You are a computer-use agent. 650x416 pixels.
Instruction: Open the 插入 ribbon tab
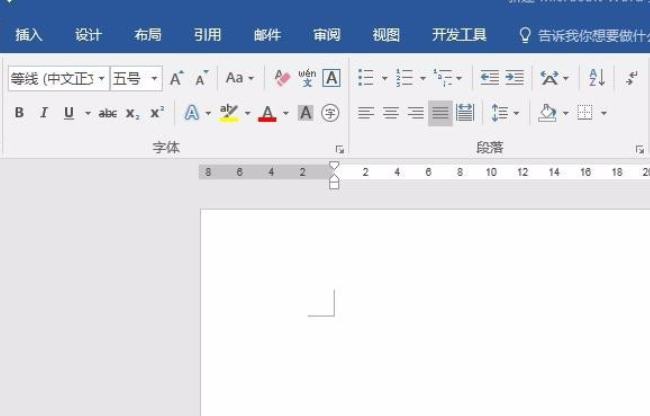pos(29,35)
